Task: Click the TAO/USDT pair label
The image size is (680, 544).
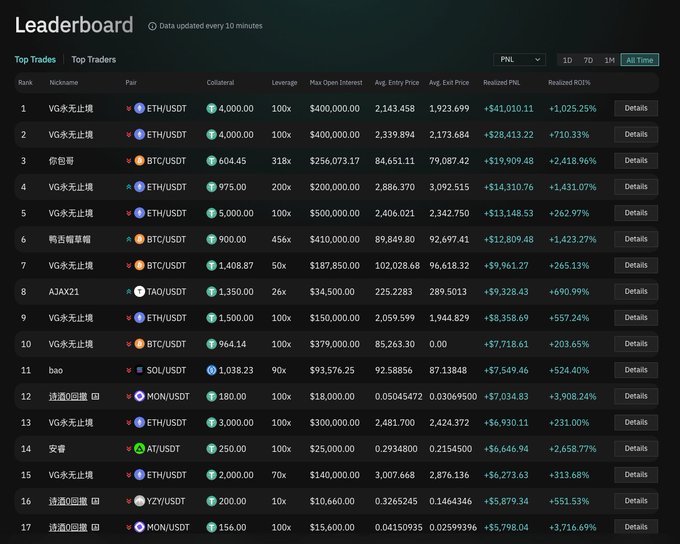Action: (x=167, y=292)
